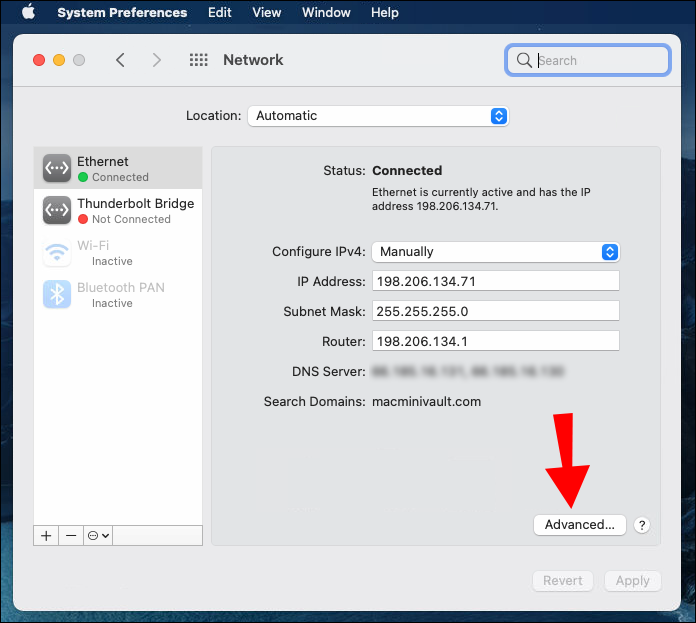Select Thunderbolt Bridge service
This screenshot has width=696, height=623.
click(118, 210)
